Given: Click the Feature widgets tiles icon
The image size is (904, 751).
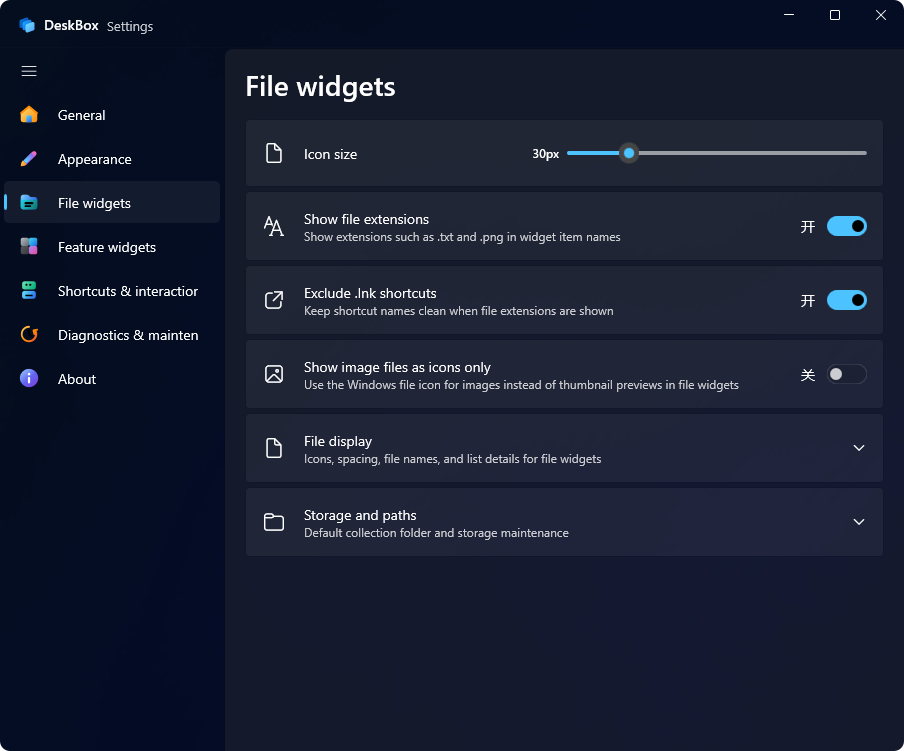Looking at the screenshot, I should 29,247.
